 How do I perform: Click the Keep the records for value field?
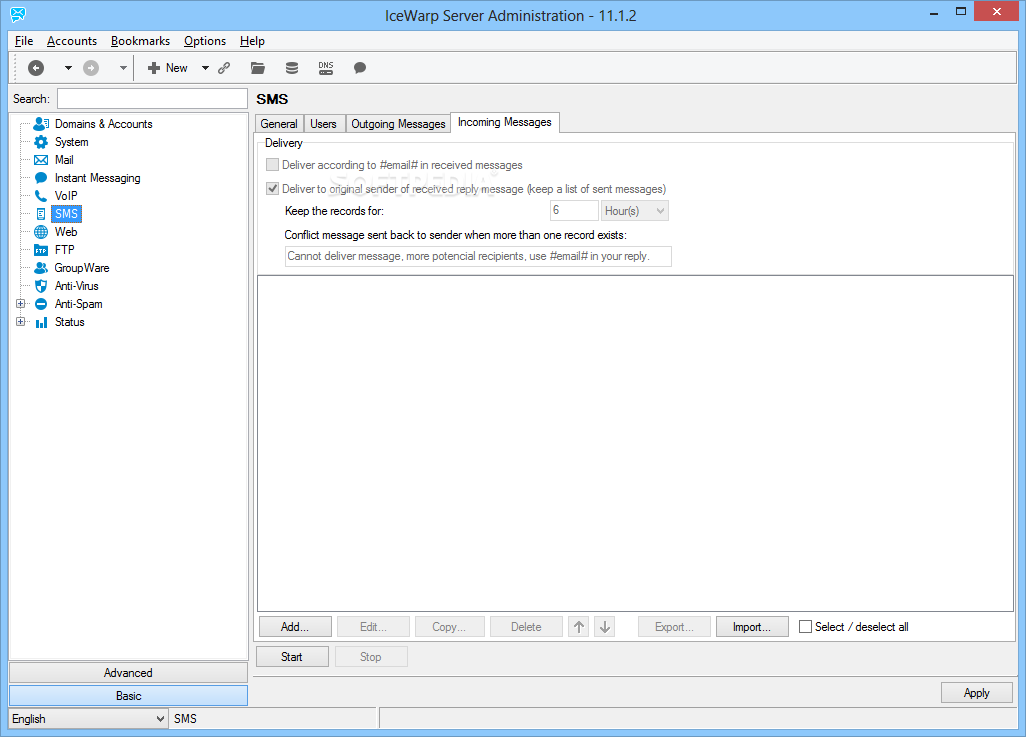click(574, 211)
